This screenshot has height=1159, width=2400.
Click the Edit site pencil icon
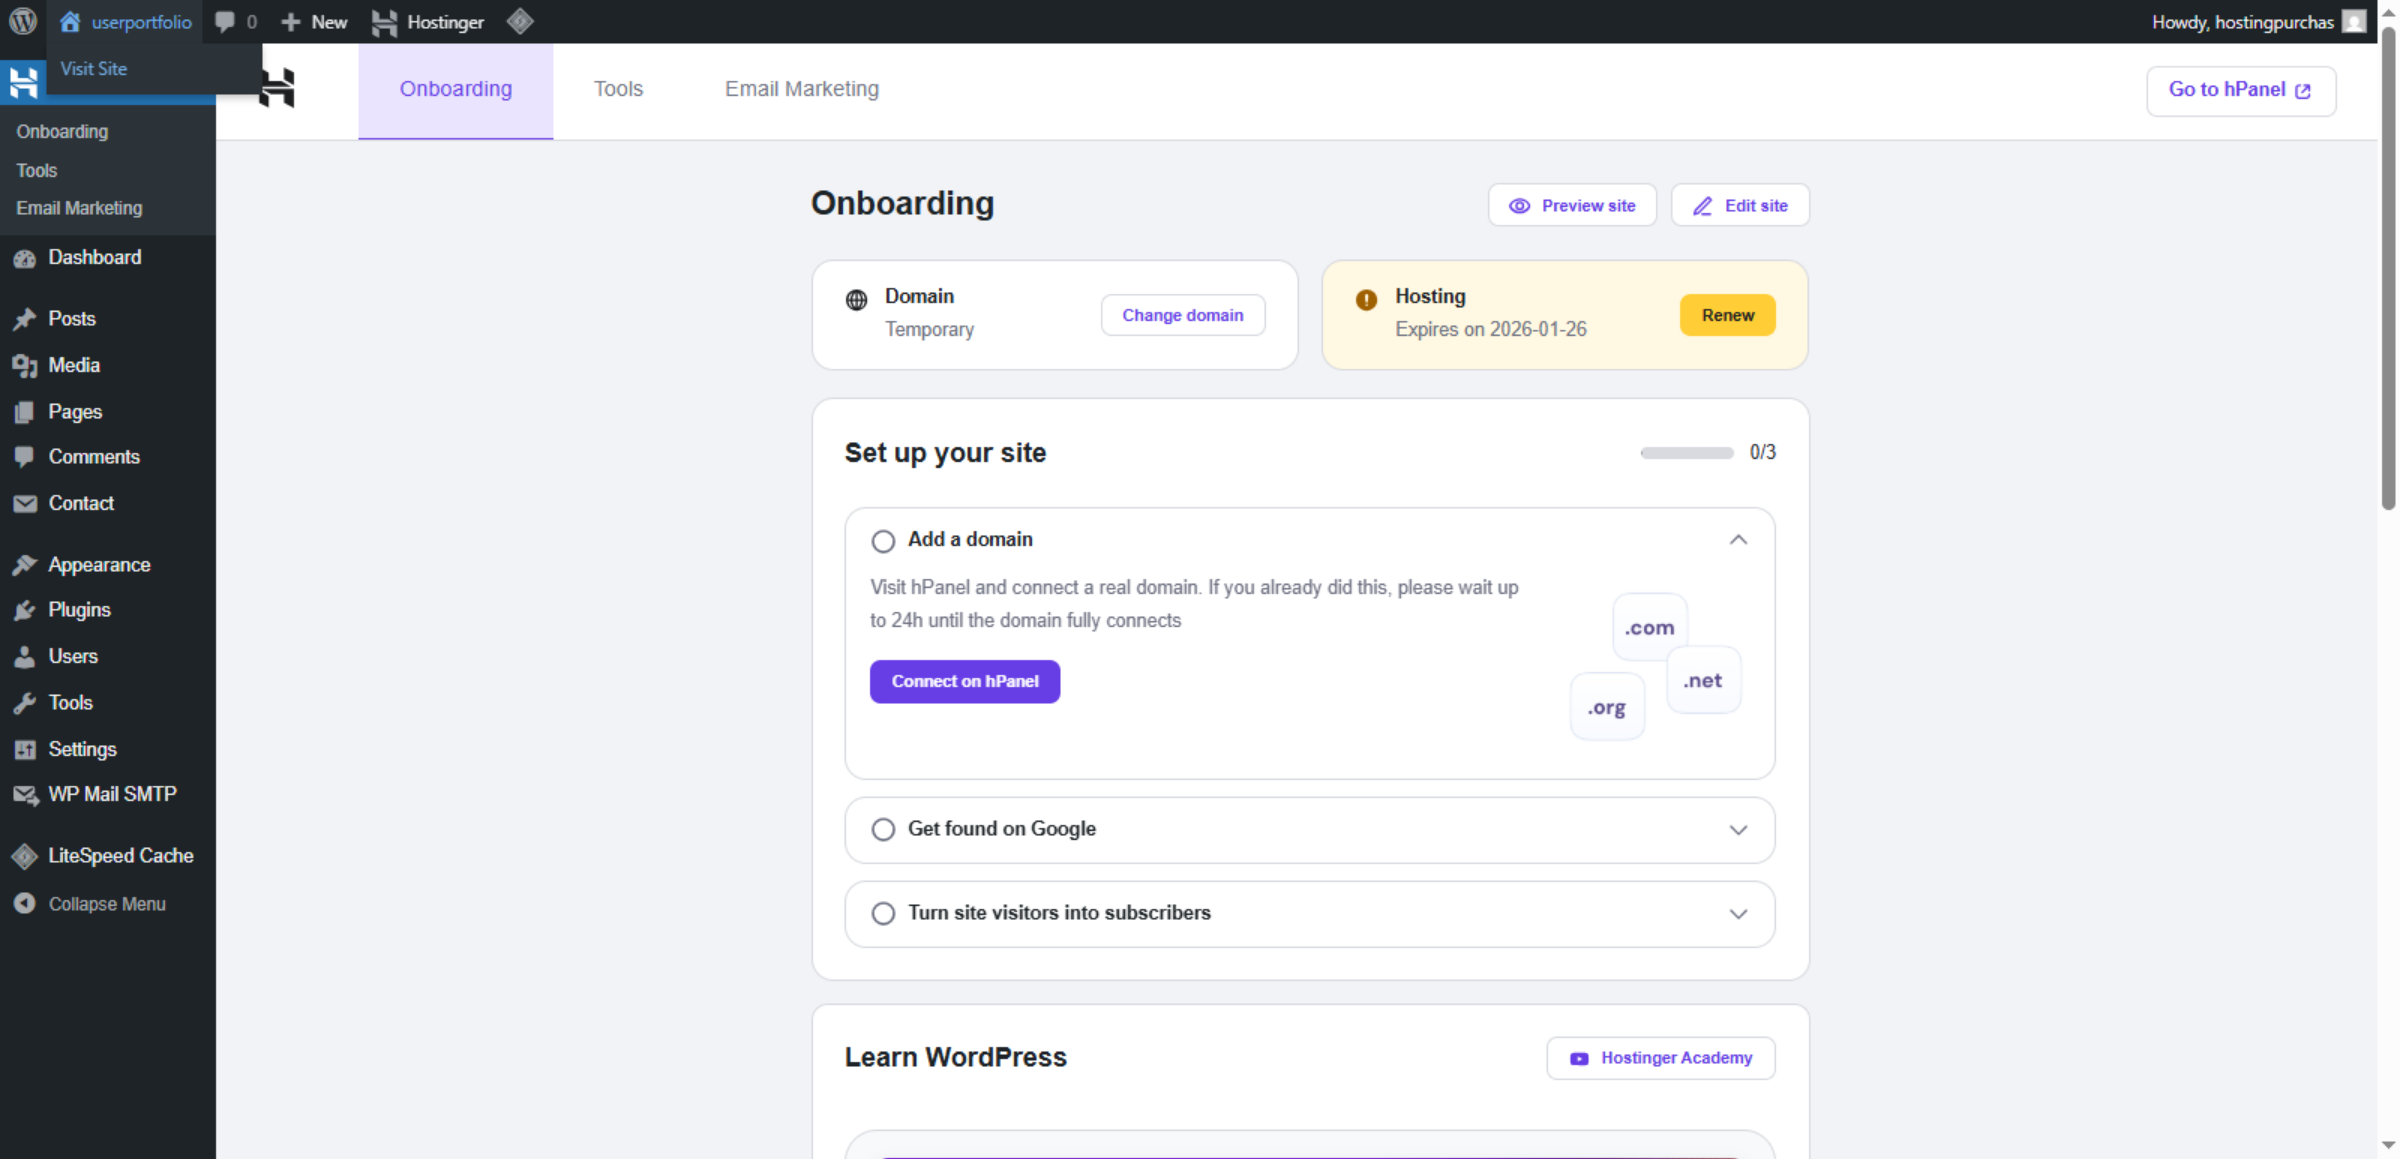(1703, 206)
